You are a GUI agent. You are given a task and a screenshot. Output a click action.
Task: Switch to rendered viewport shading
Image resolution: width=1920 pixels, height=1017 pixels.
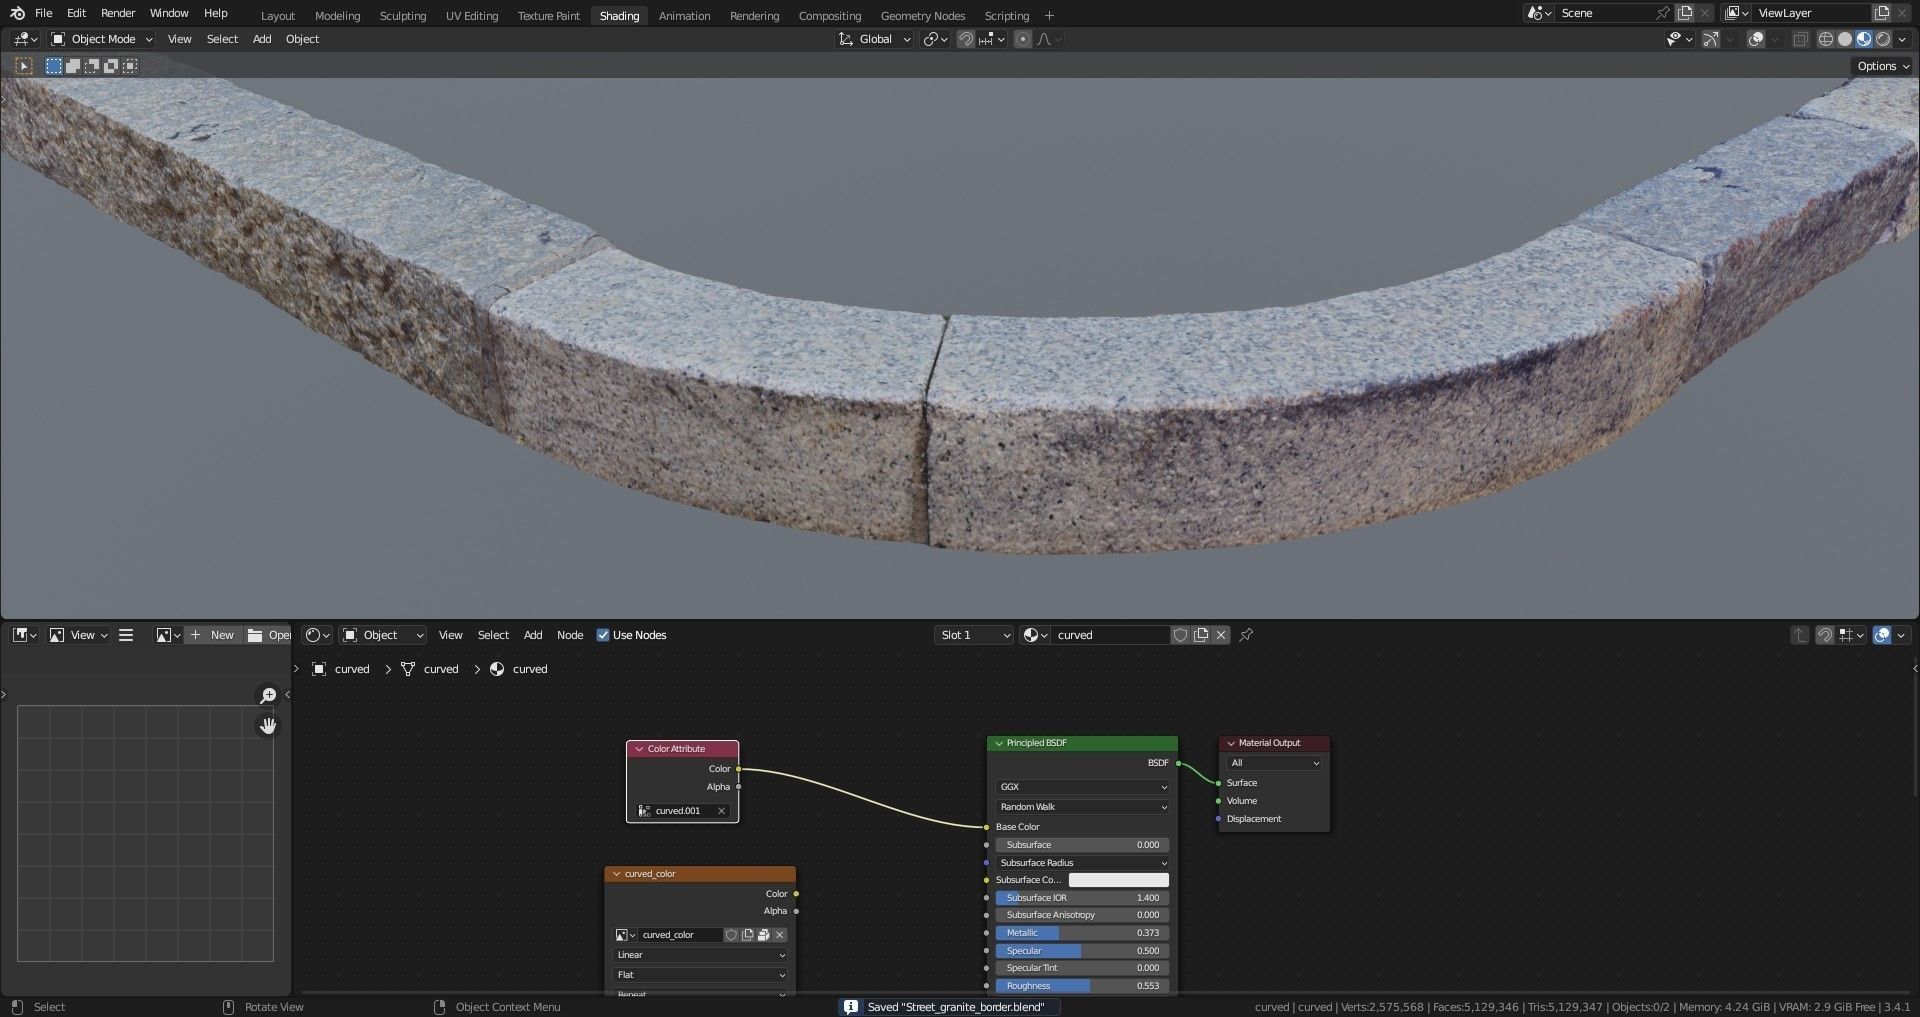pos(1883,39)
